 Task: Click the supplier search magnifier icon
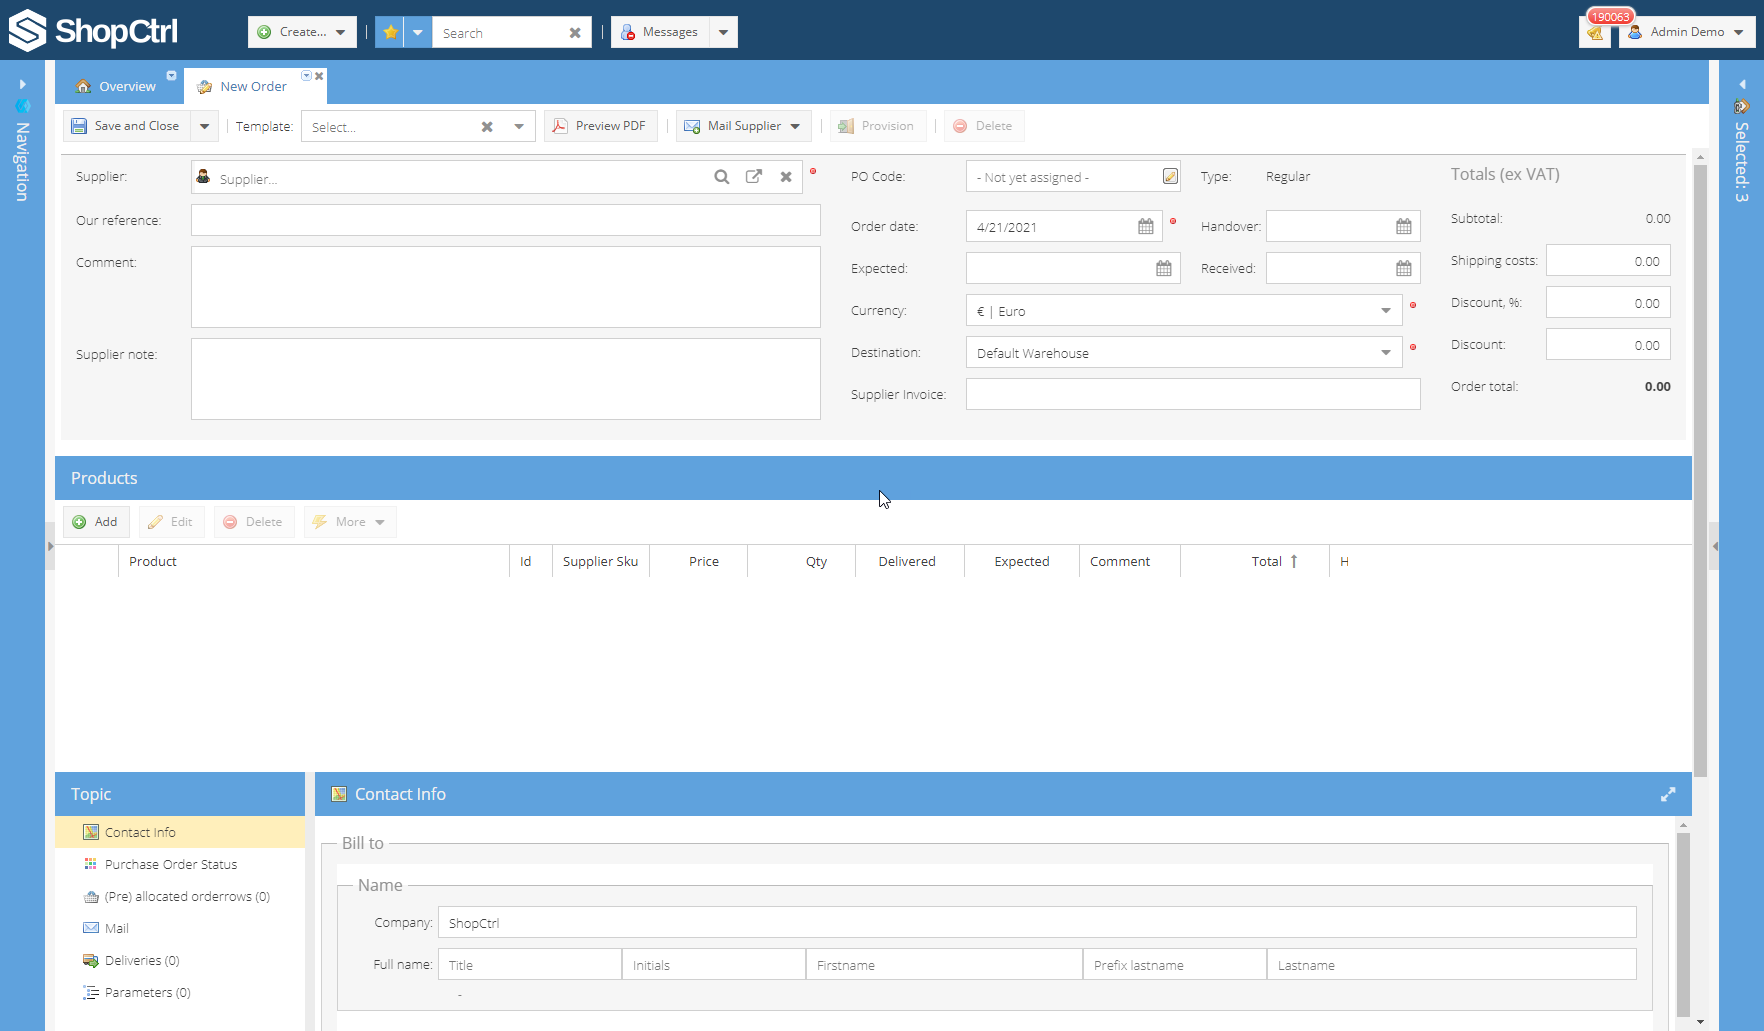tap(722, 177)
